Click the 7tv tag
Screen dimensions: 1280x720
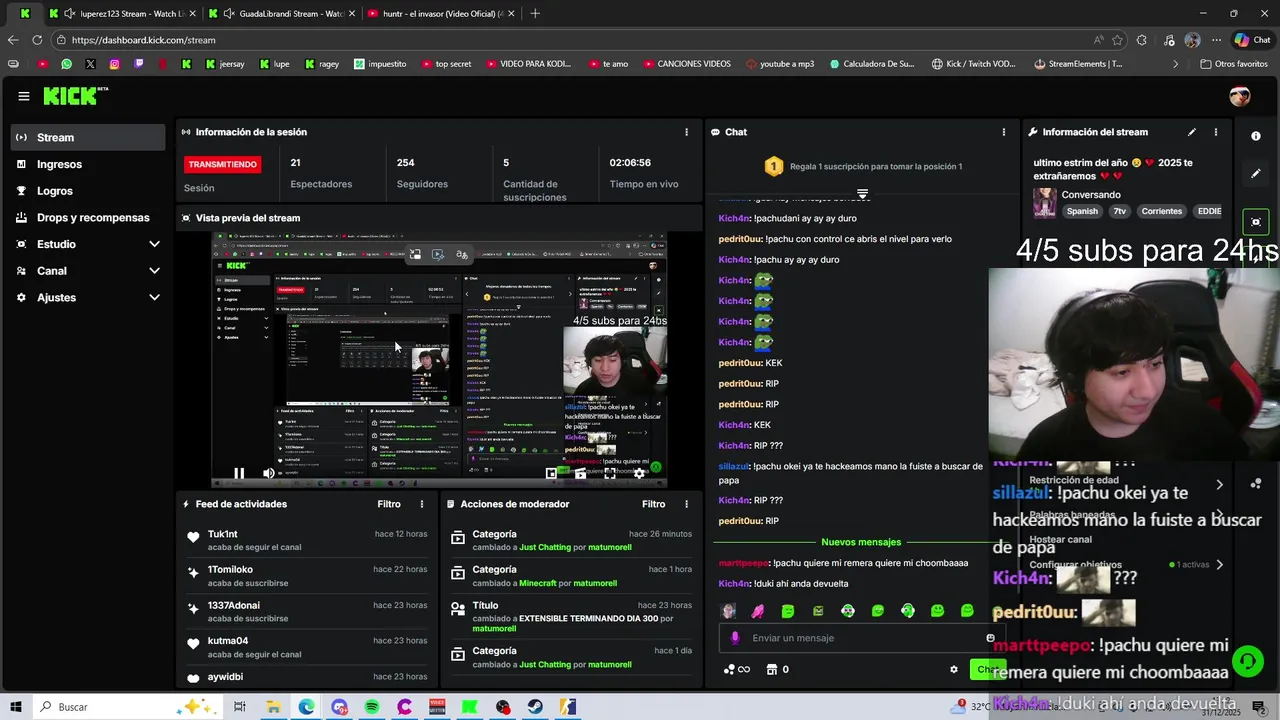[x=1120, y=211]
